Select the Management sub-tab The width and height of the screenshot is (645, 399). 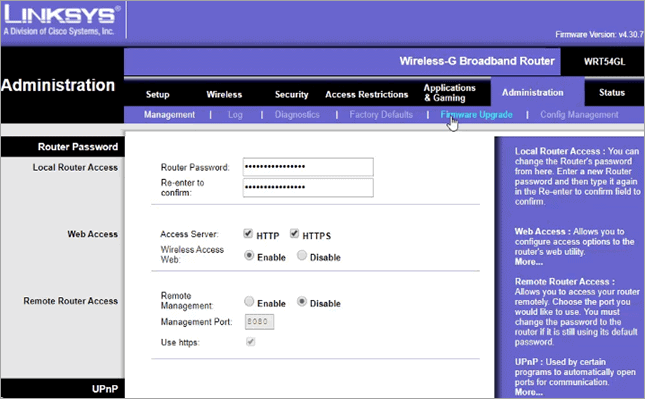coord(169,114)
